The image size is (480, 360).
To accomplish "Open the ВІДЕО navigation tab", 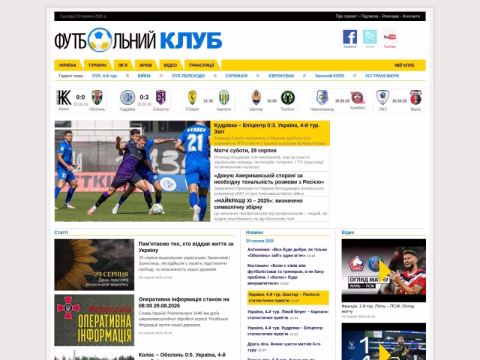I will (170, 65).
